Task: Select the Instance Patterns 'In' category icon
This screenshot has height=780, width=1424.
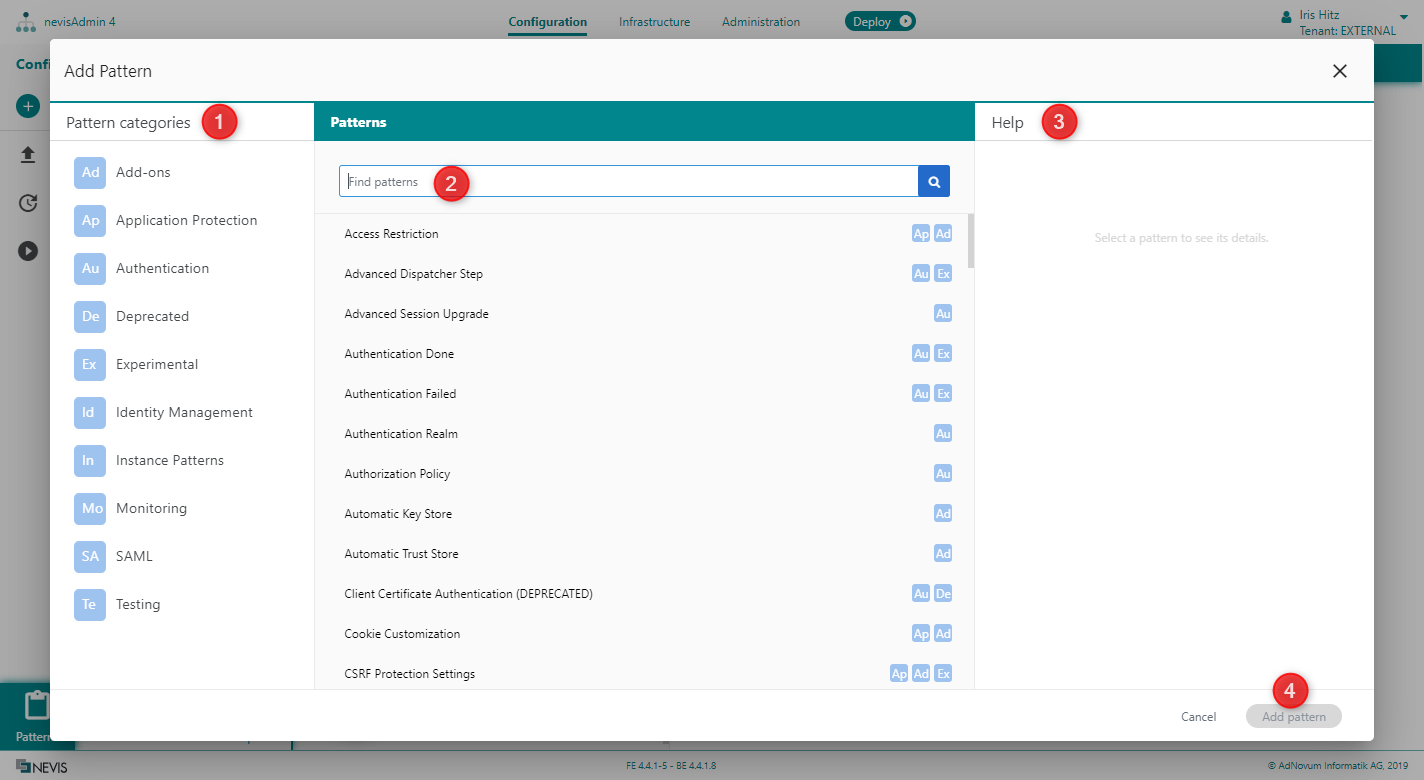Action: [x=90, y=460]
